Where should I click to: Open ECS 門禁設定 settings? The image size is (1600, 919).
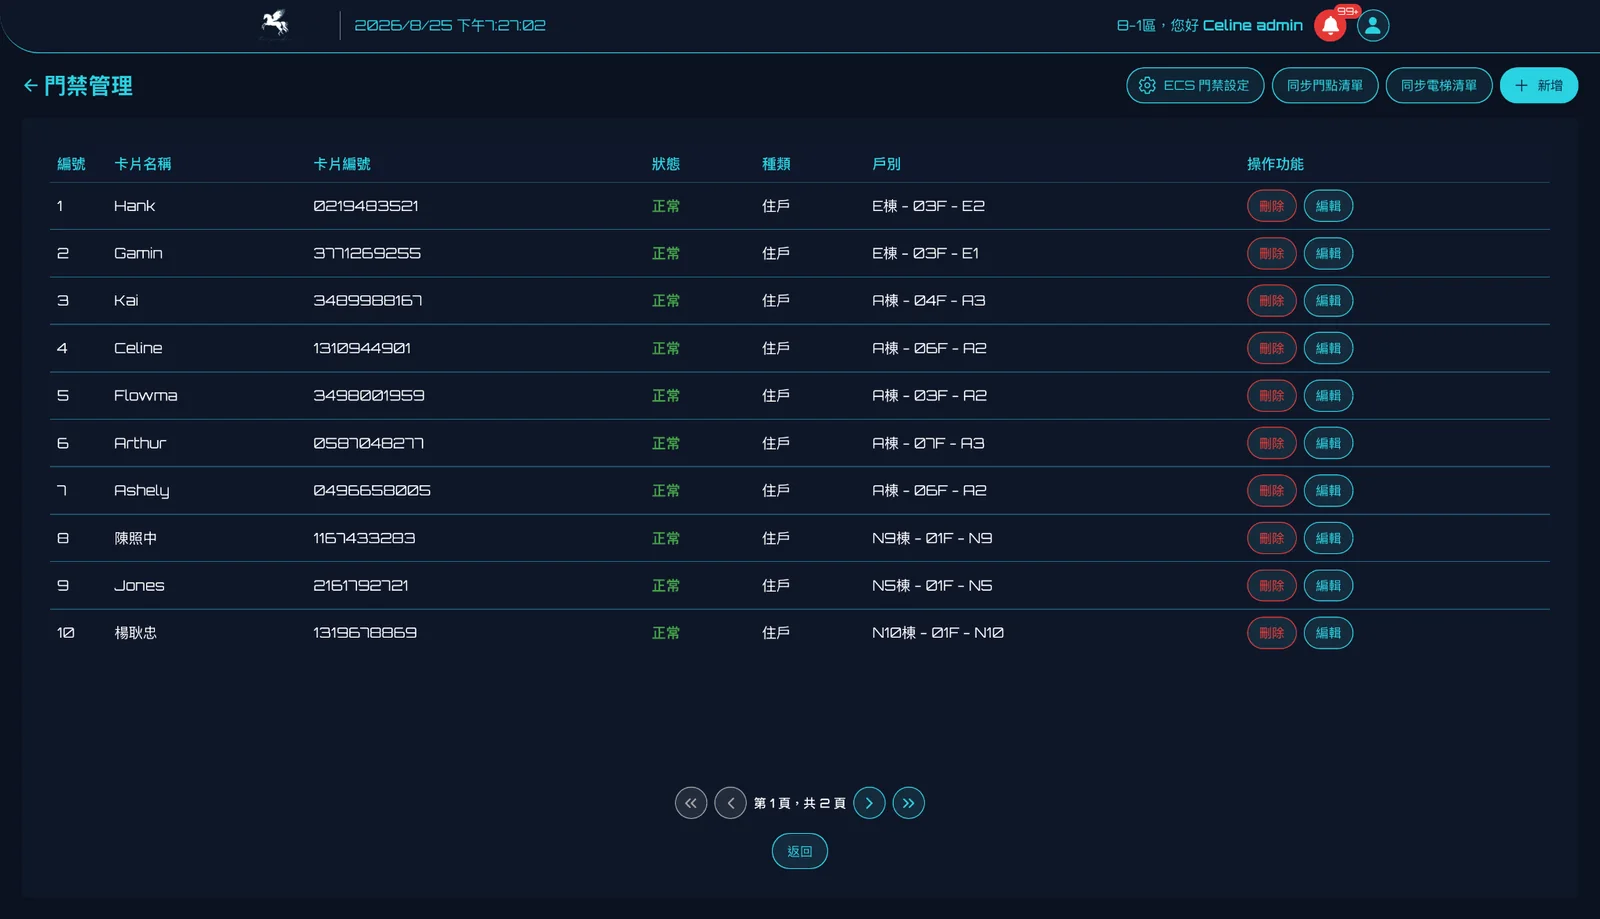pyautogui.click(x=1195, y=86)
